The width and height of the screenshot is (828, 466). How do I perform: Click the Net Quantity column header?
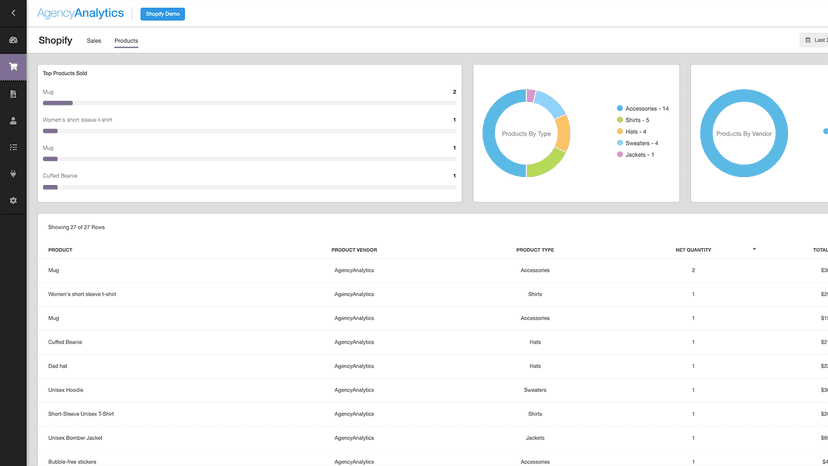click(693, 250)
